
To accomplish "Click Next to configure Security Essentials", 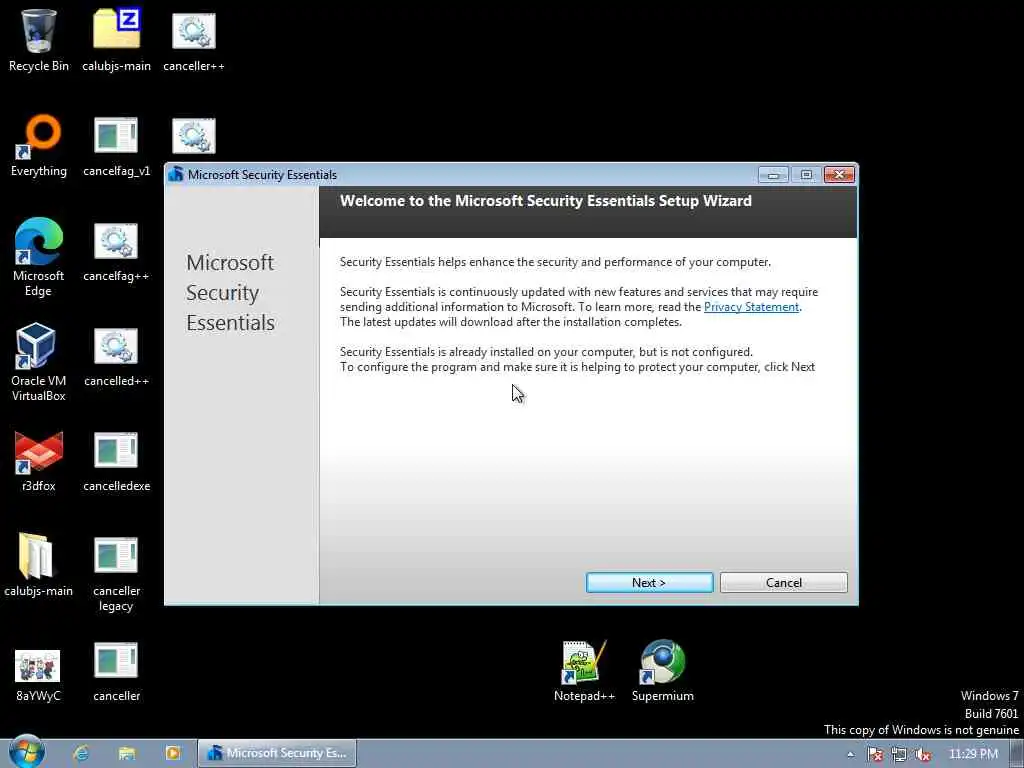I will coord(649,583).
